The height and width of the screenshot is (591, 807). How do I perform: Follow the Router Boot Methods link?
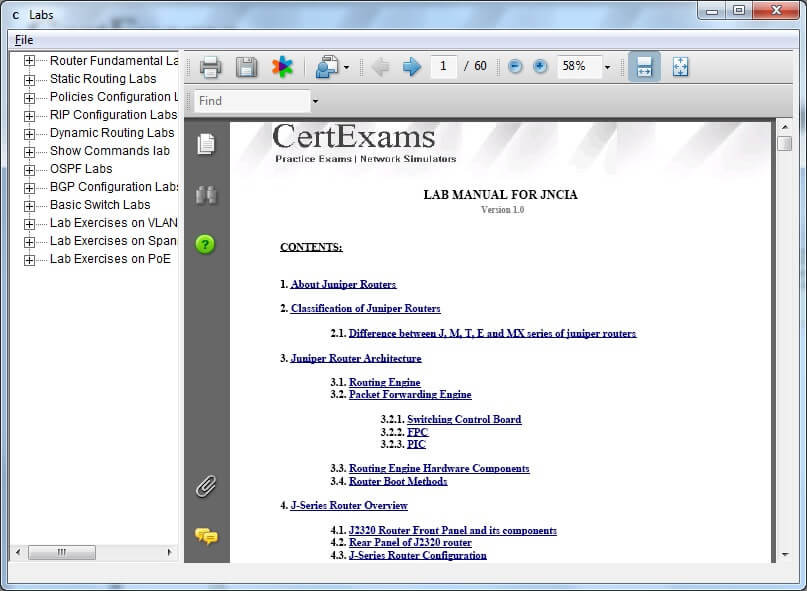click(398, 481)
